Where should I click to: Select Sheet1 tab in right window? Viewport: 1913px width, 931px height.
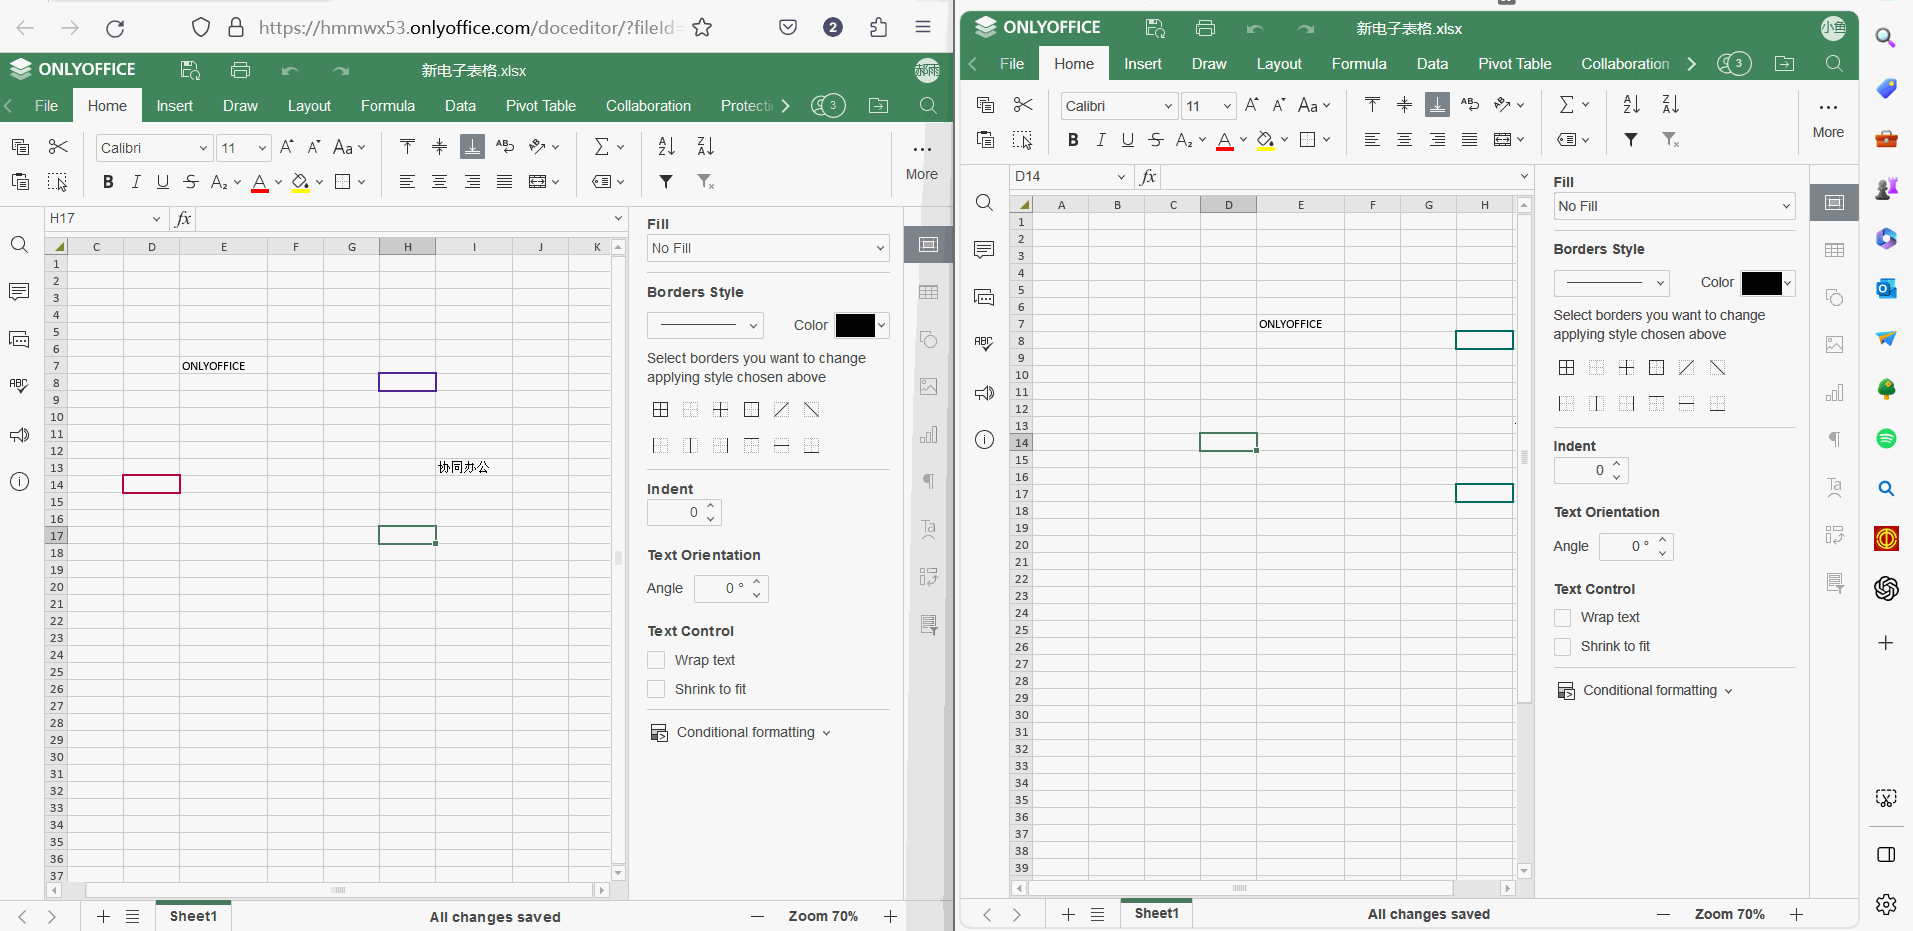pos(1156,914)
